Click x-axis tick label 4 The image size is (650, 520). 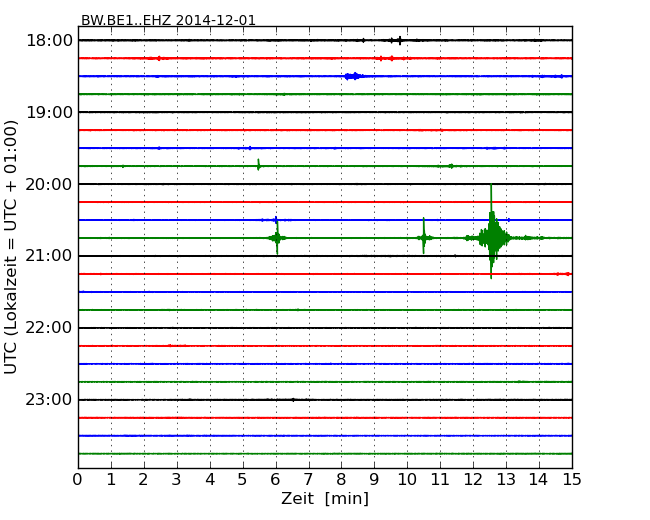(x=210, y=479)
